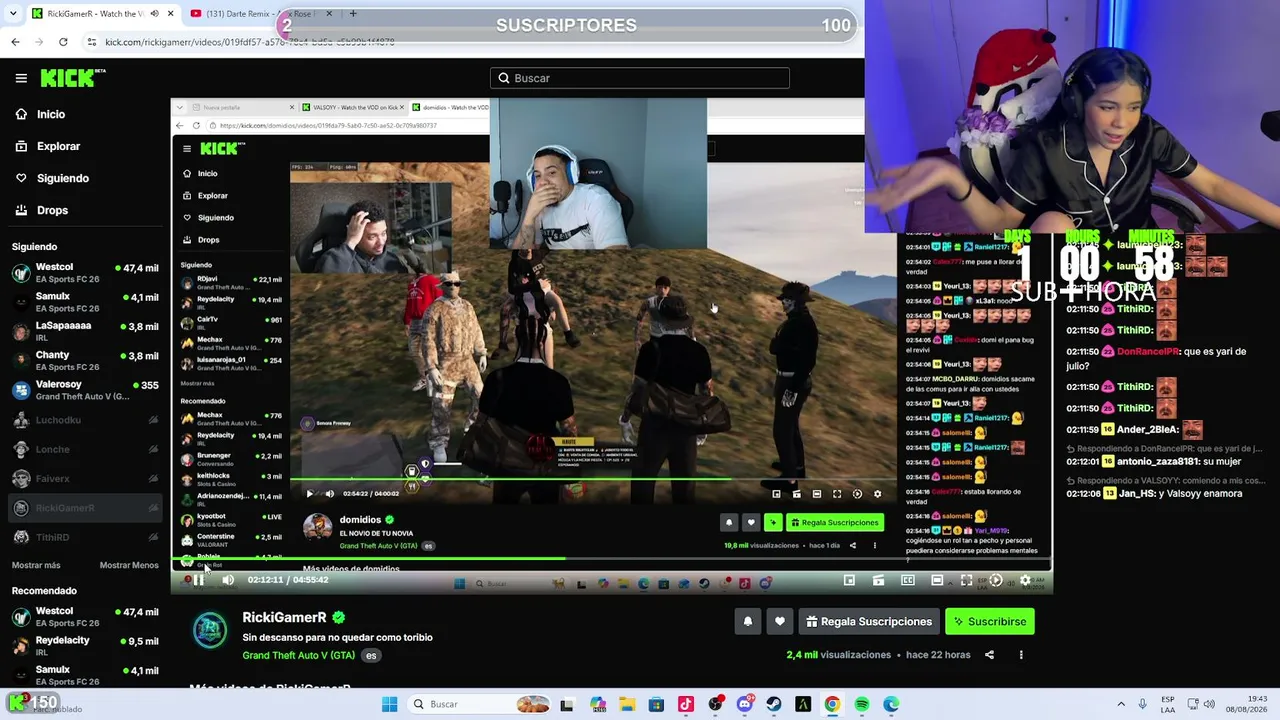Collapse the list with Mostrar Menos
Screen dimensions: 1280x720
pyautogui.click(x=129, y=565)
